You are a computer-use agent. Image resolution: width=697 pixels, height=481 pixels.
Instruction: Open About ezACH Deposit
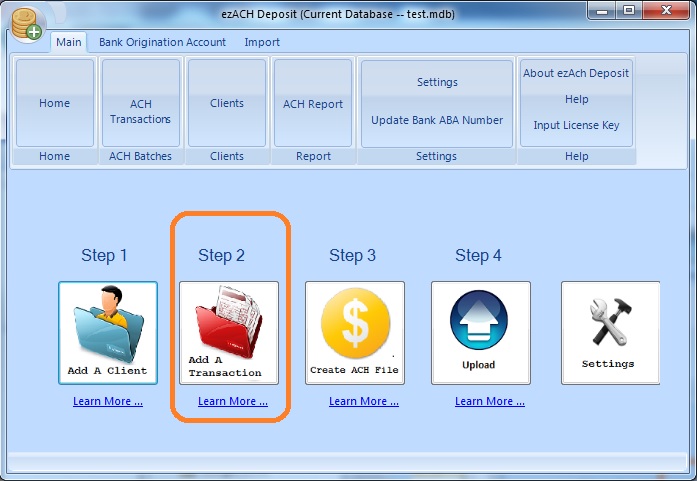pyautogui.click(x=576, y=73)
